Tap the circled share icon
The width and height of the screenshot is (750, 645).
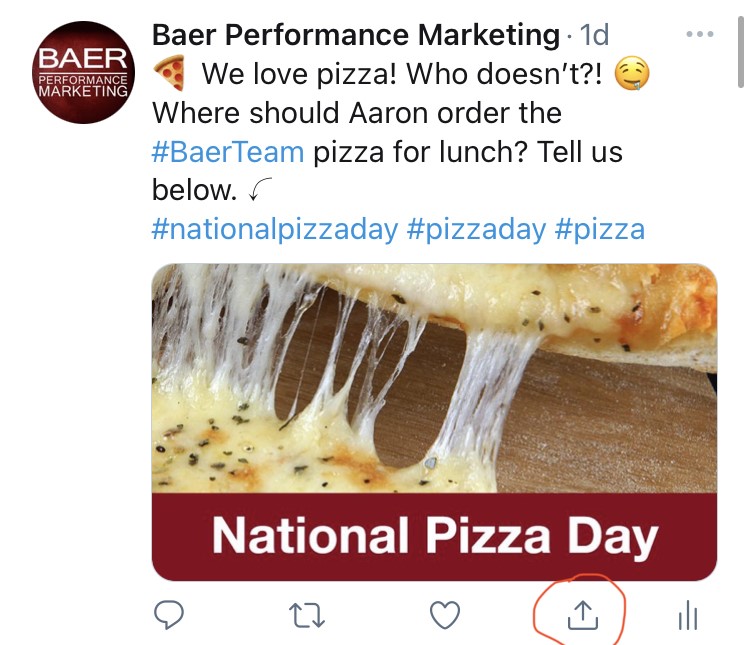[x=581, y=614]
